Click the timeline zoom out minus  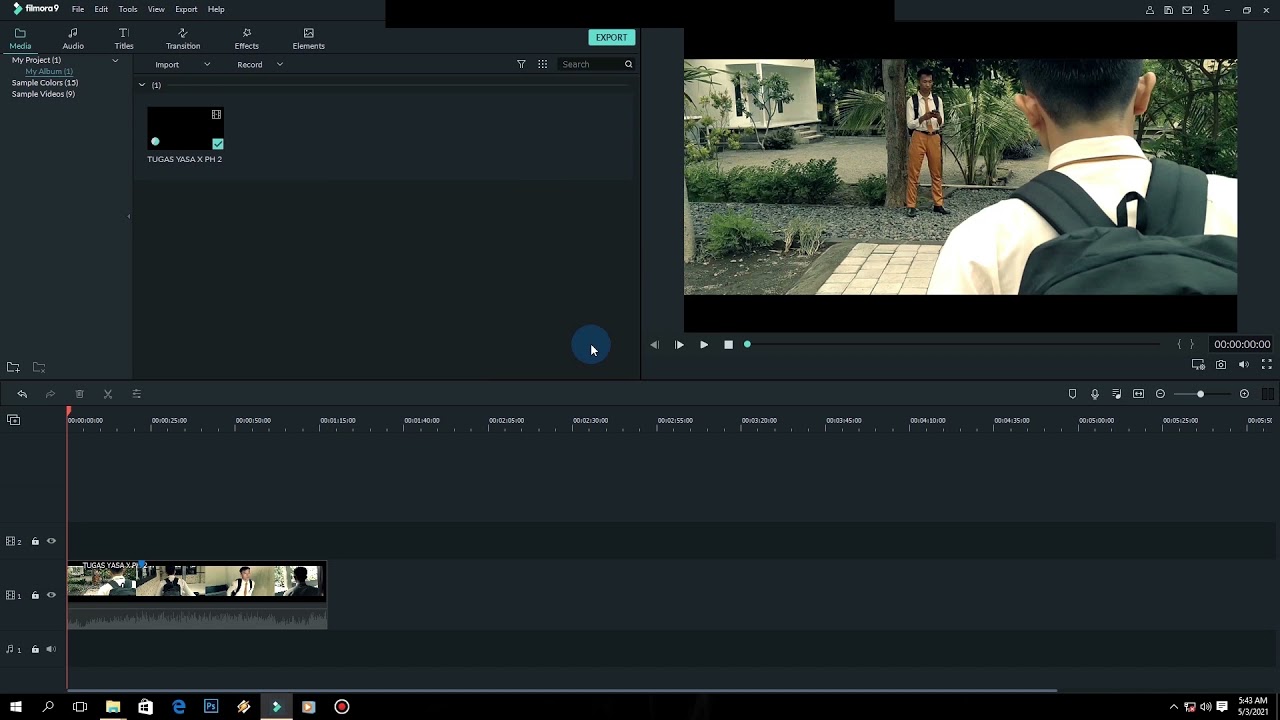click(x=1160, y=394)
